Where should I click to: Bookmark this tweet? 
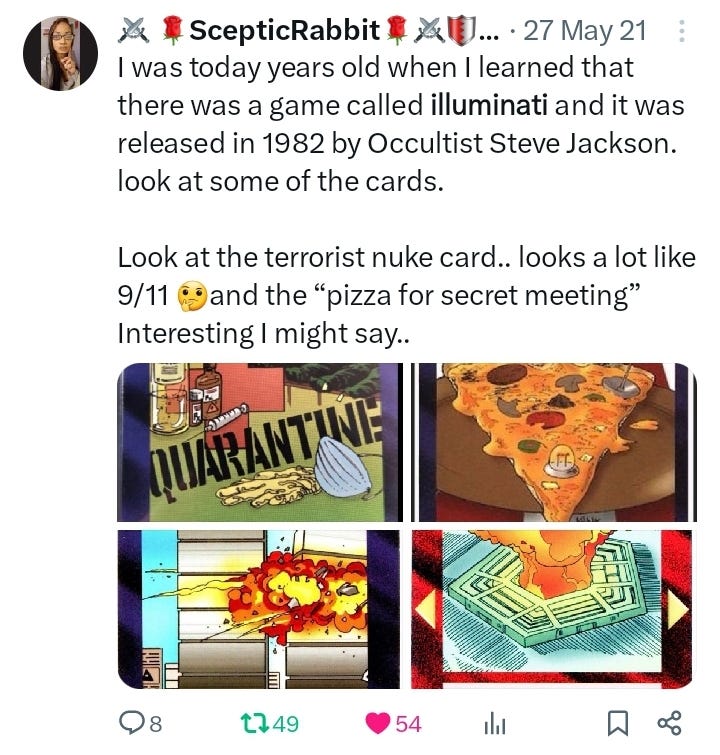[x=617, y=724]
